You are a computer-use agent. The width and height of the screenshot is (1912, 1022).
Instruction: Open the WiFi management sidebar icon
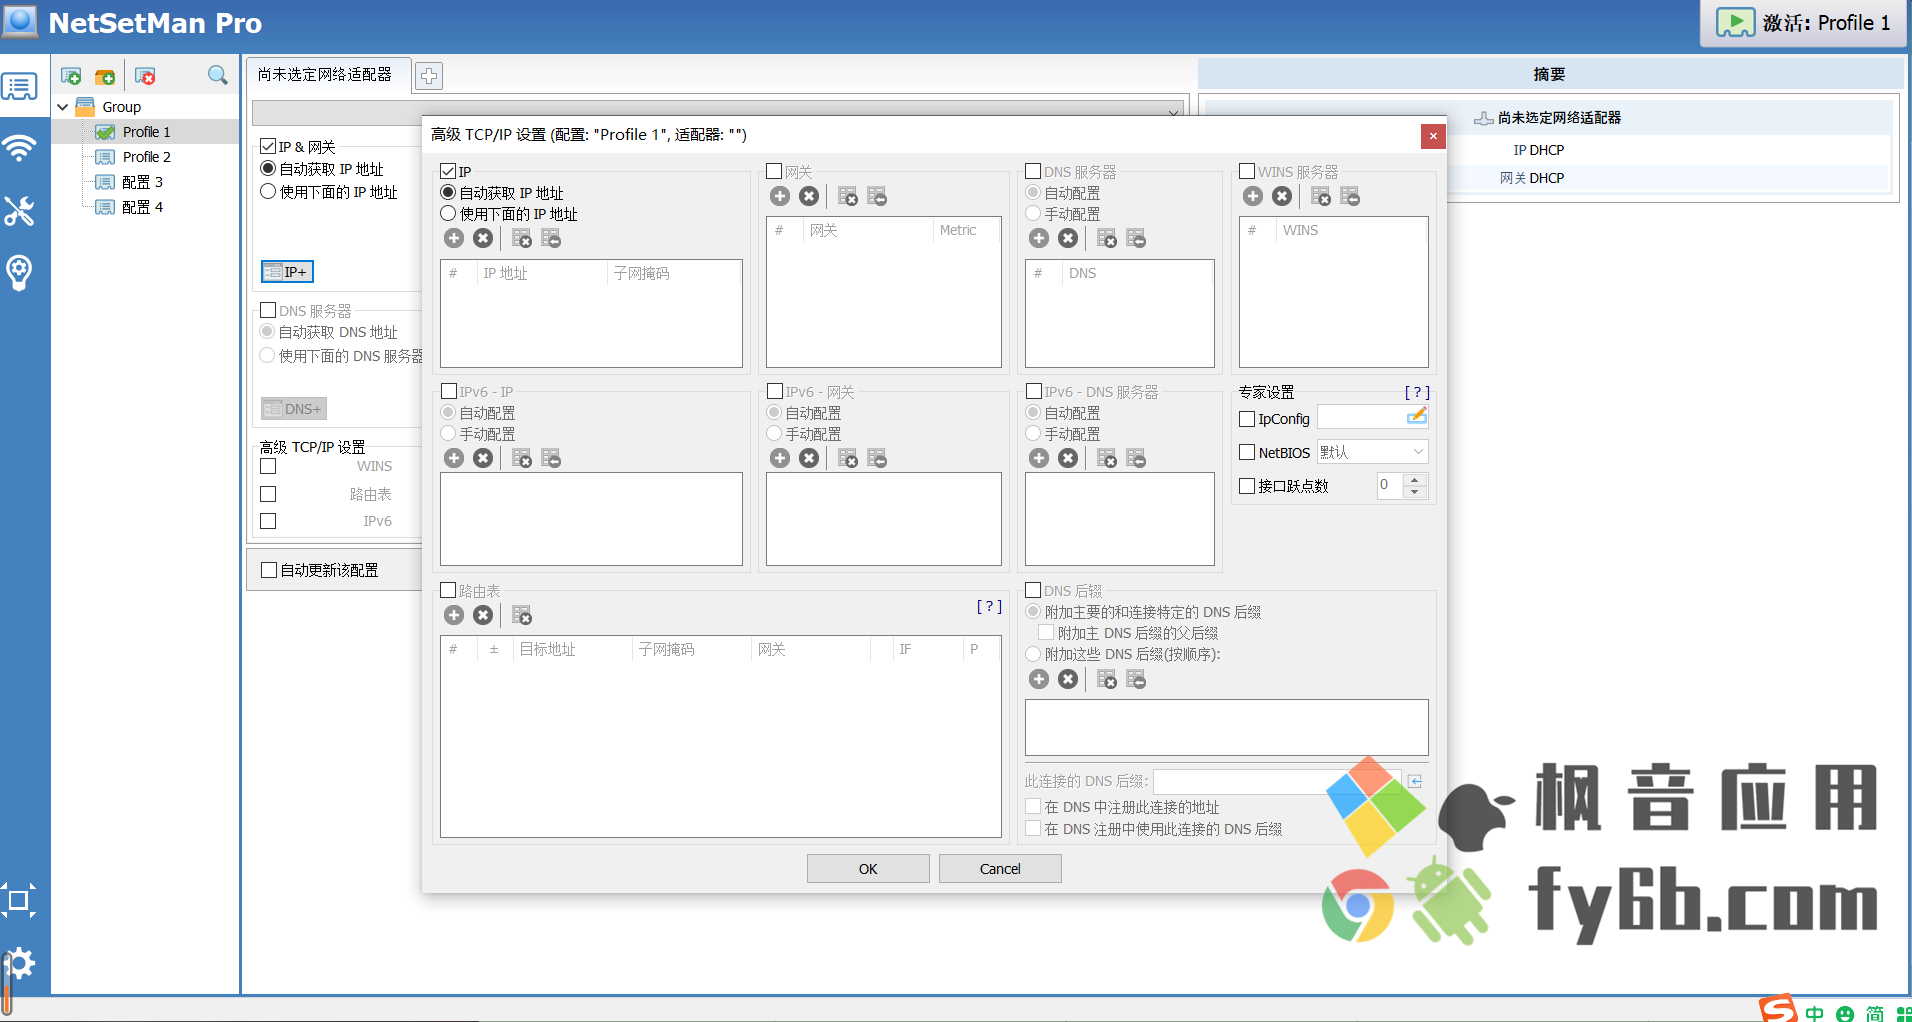pyautogui.click(x=19, y=148)
